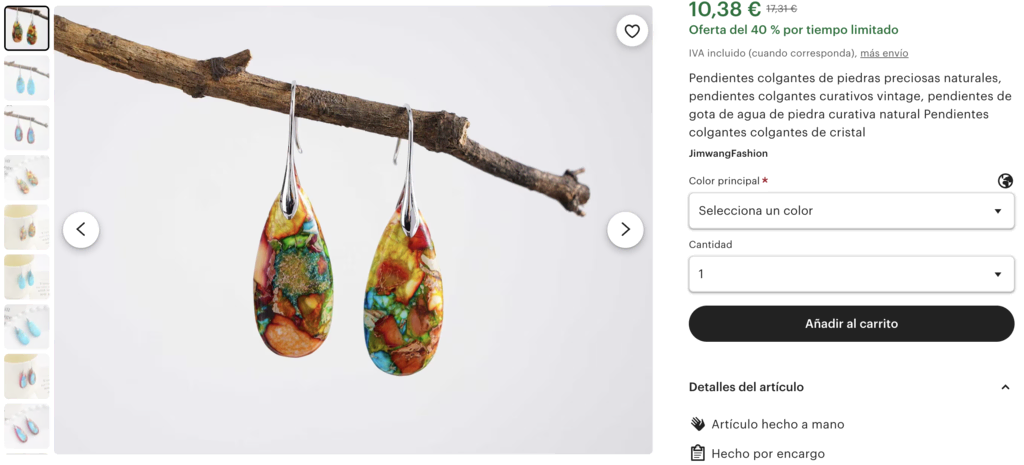Select the fourth thumbnail in the list
The image size is (1024, 465).
27,177
